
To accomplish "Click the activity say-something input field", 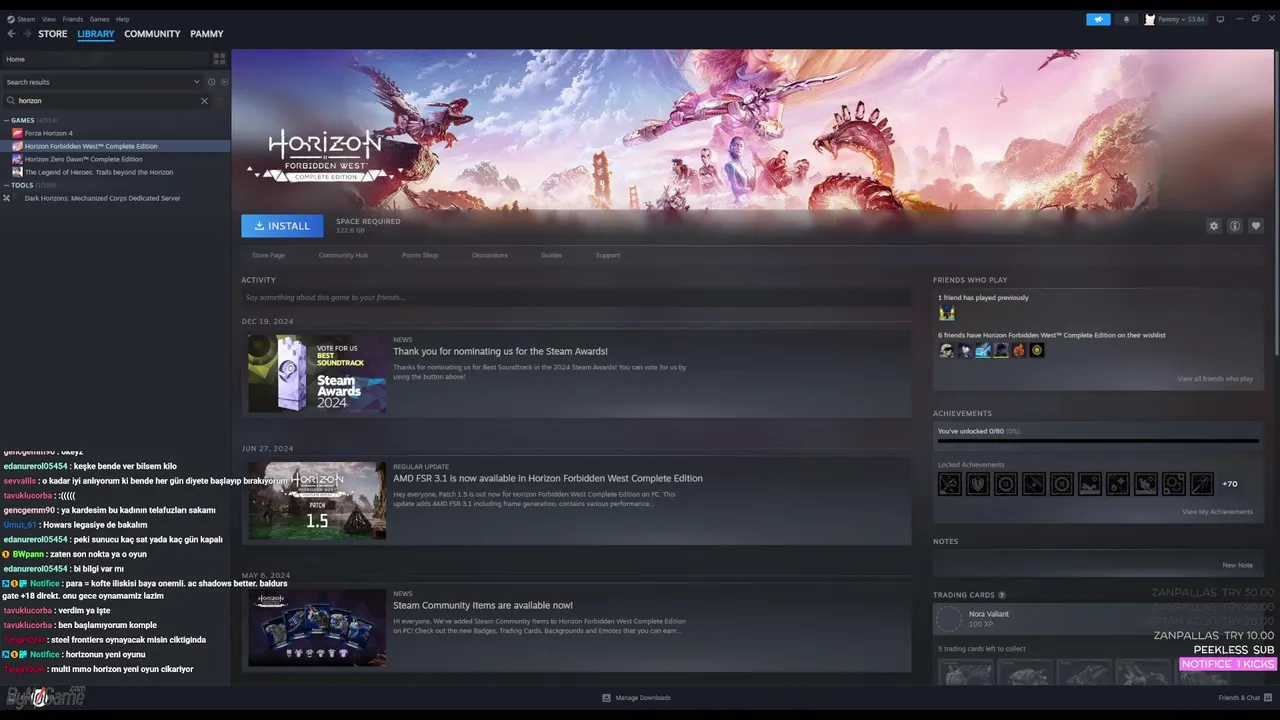I will pos(576,298).
